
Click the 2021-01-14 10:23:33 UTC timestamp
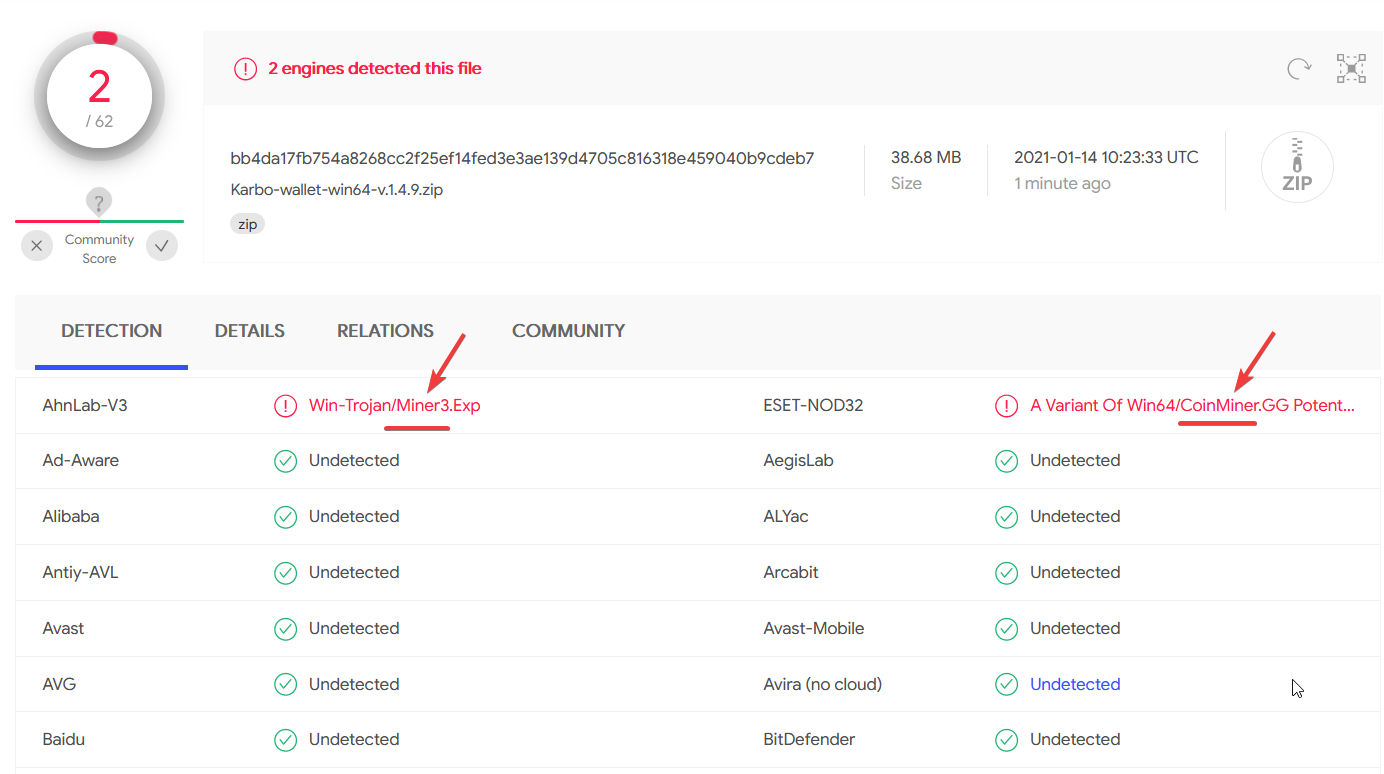(1106, 157)
